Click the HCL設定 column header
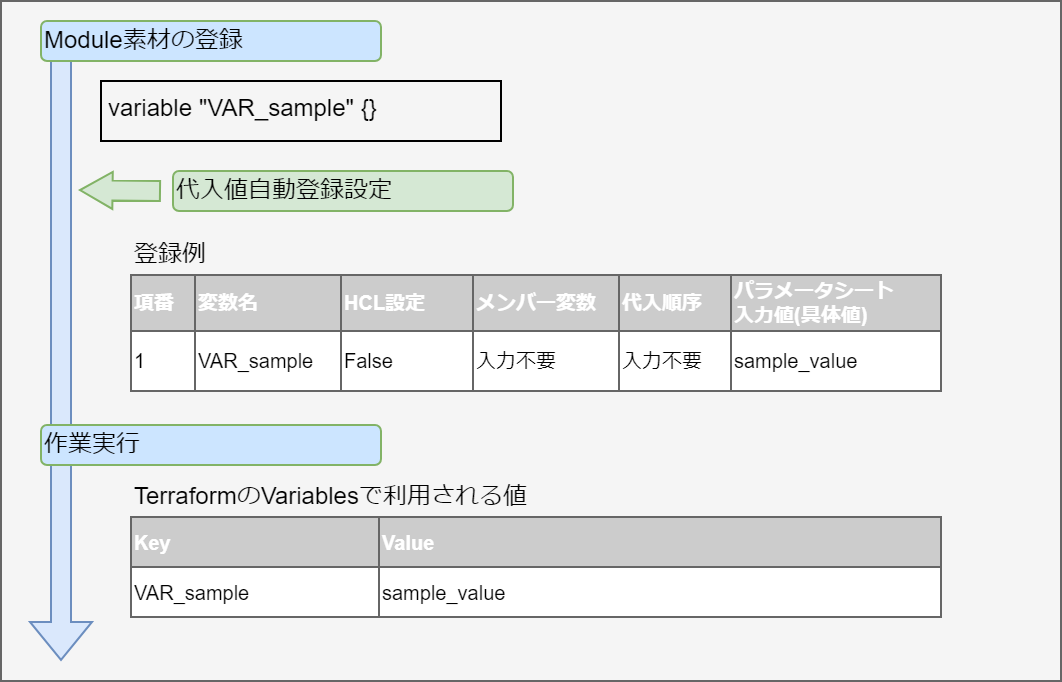The image size is (1062, 682). click(407, 303)
